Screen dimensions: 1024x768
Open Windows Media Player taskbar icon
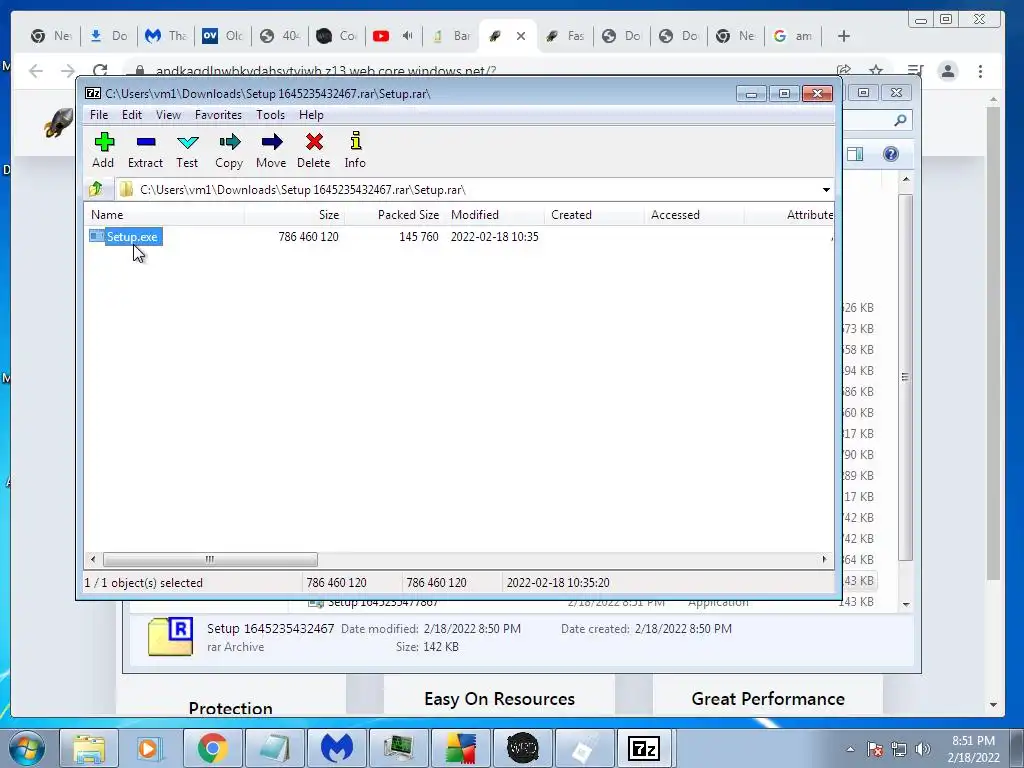tap(150, 748)
